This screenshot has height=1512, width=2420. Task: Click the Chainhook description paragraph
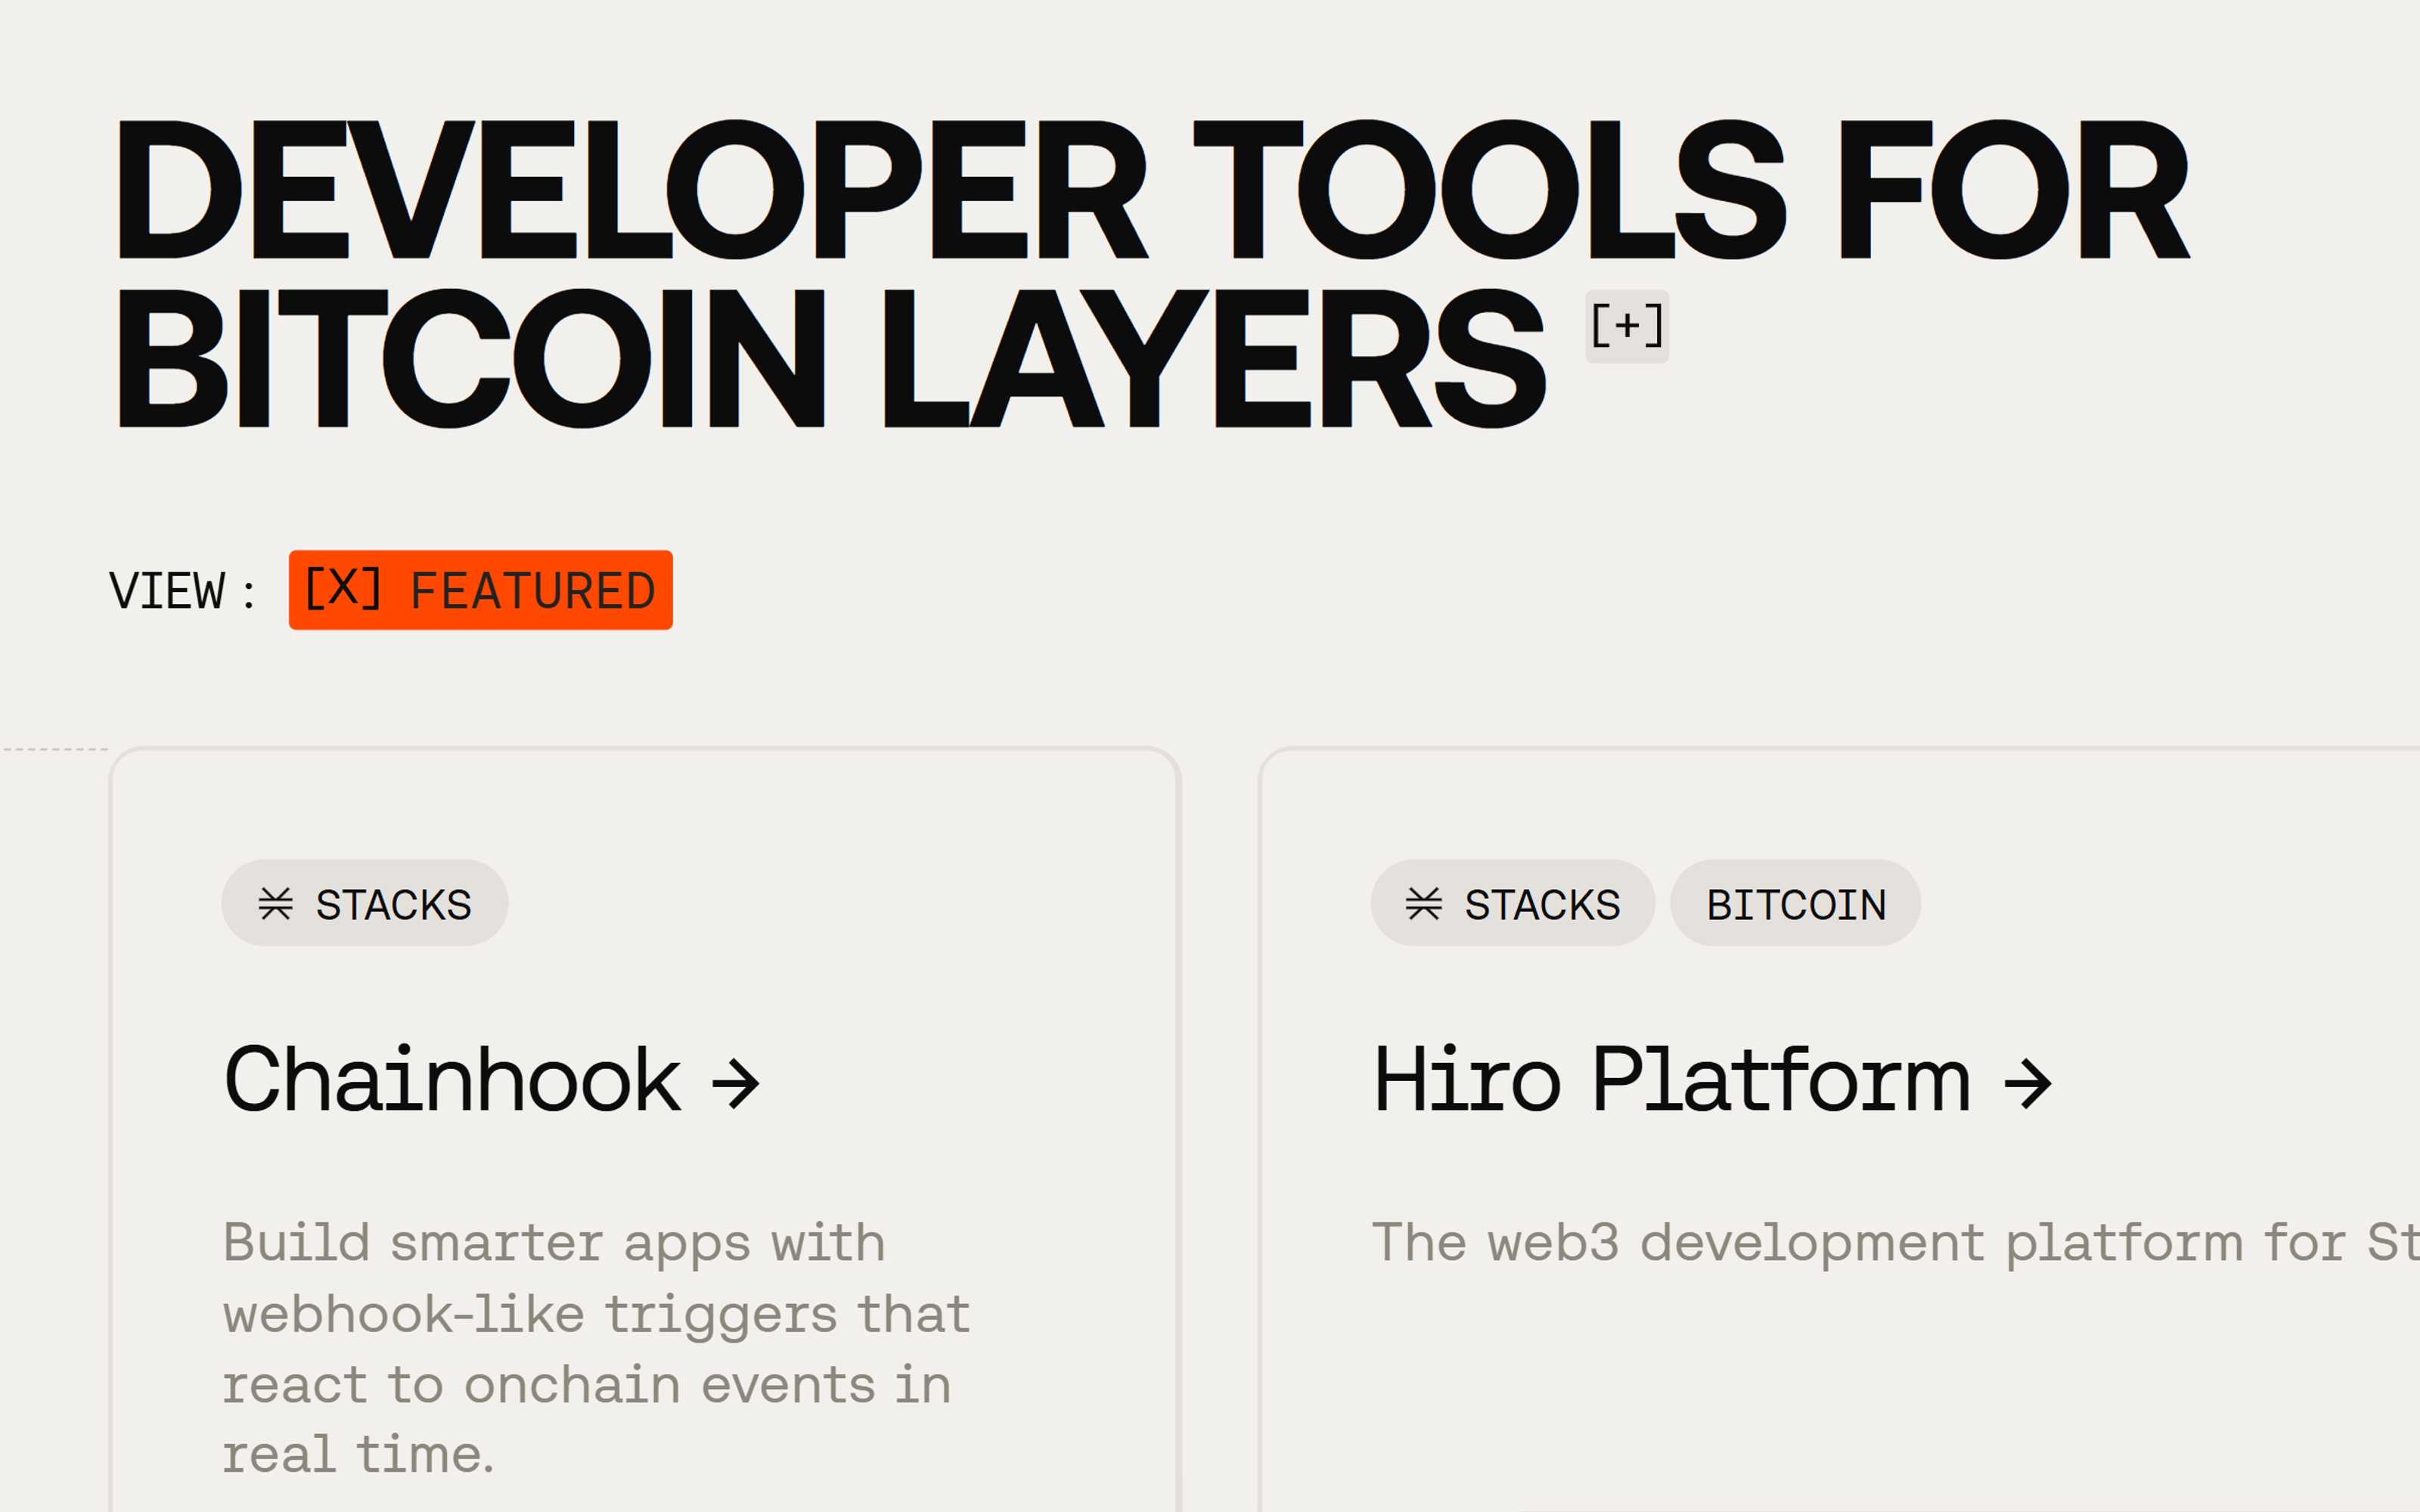pos(597,1348)
